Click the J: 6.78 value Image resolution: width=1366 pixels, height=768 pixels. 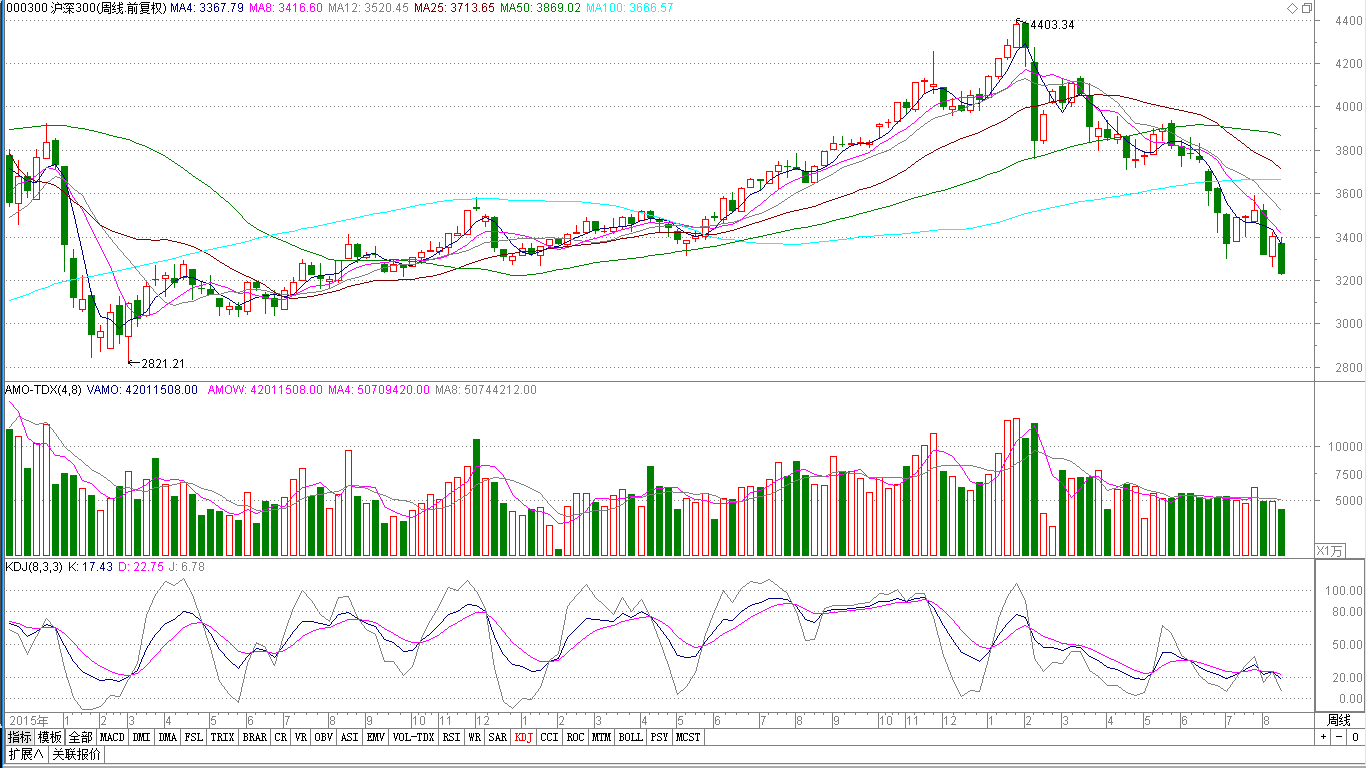click(x=187, y=567)
